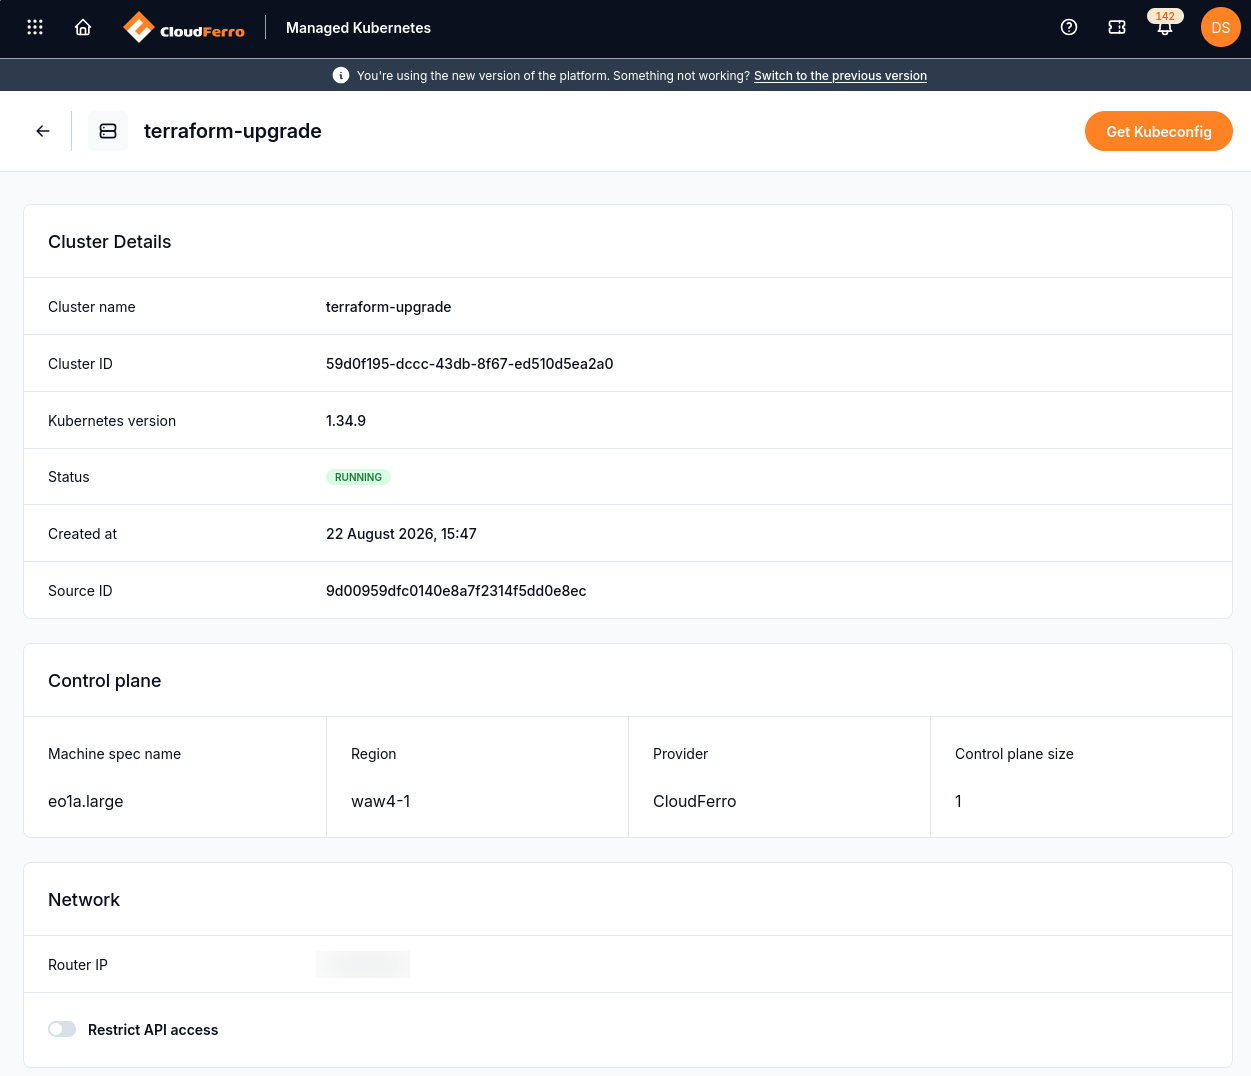This screenshot has height=1076, width=1251.
Task: Click the Machine spec name label
Action: pyautogui.click(x=115, y=754)
